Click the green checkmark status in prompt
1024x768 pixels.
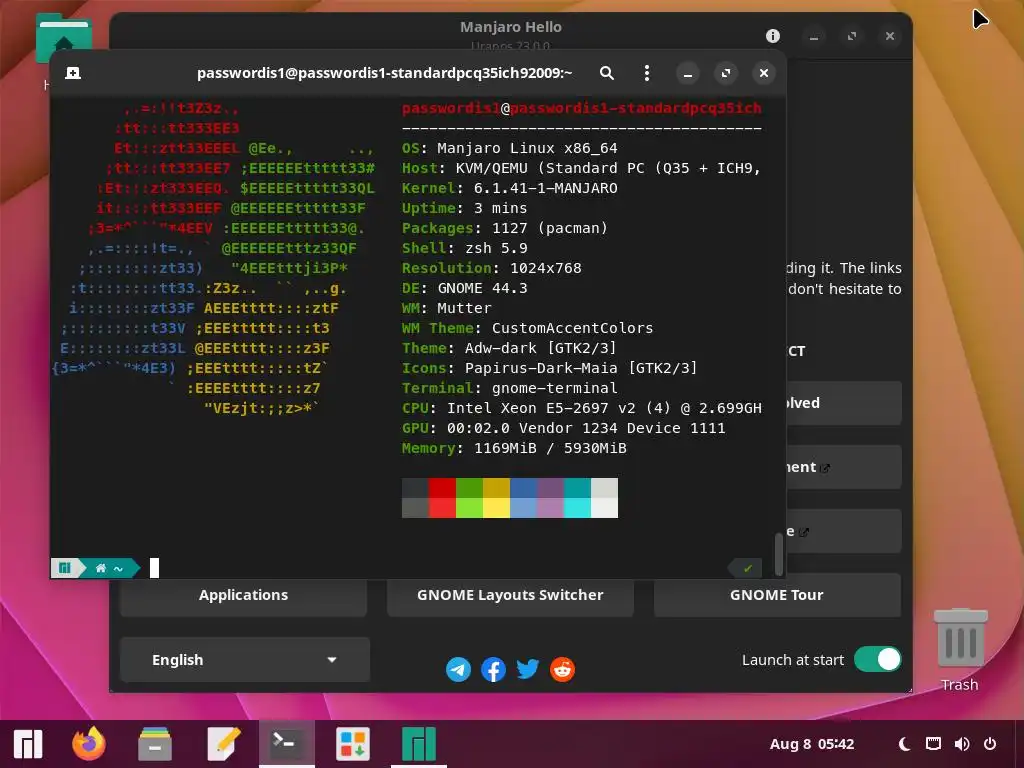[748, 568]
